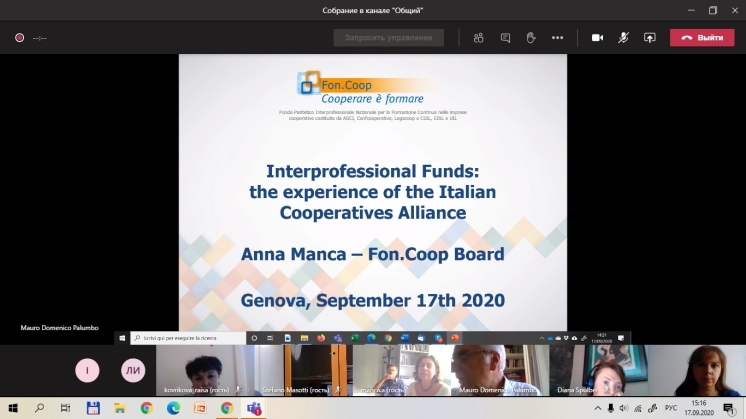
Task: Click the Teams icon in the taskbar
Action: coord(253,408)
